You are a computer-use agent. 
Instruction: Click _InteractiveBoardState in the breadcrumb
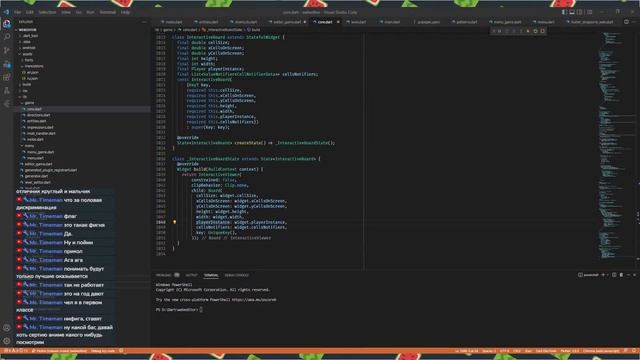[x=224, y=30]
